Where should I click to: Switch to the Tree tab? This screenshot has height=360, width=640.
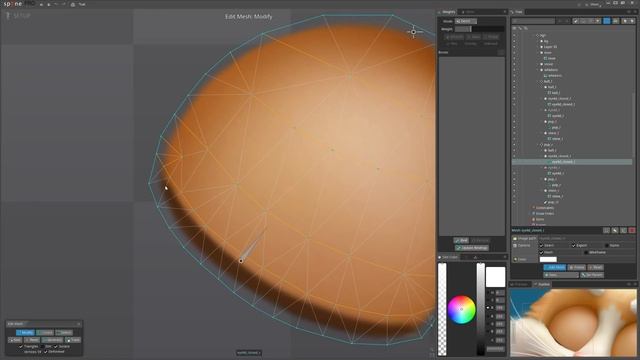(x=517, y=12)
